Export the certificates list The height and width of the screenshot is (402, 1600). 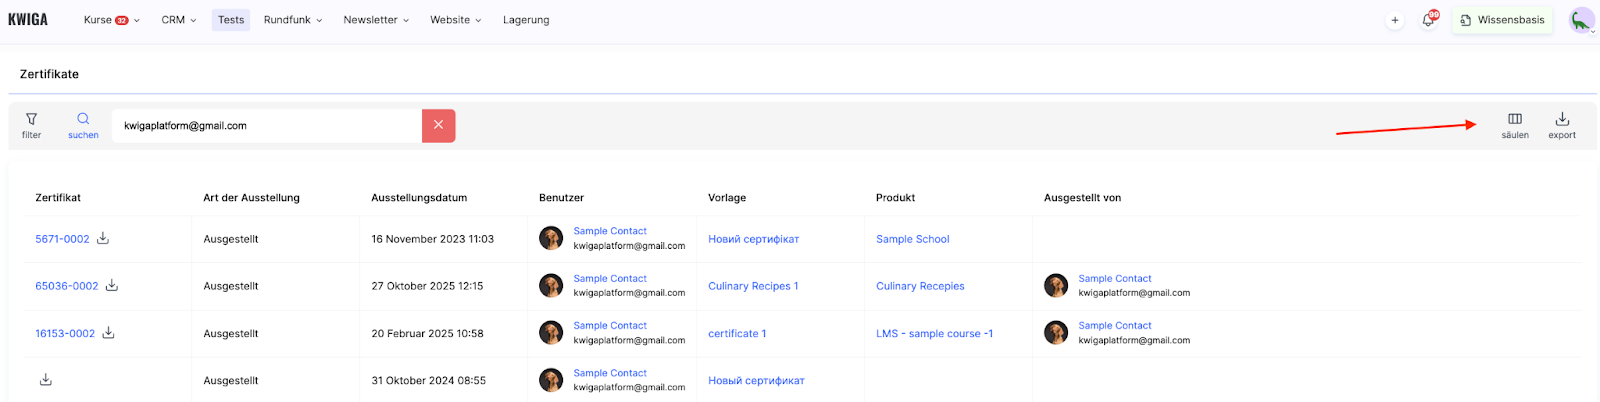[1561, 125]
